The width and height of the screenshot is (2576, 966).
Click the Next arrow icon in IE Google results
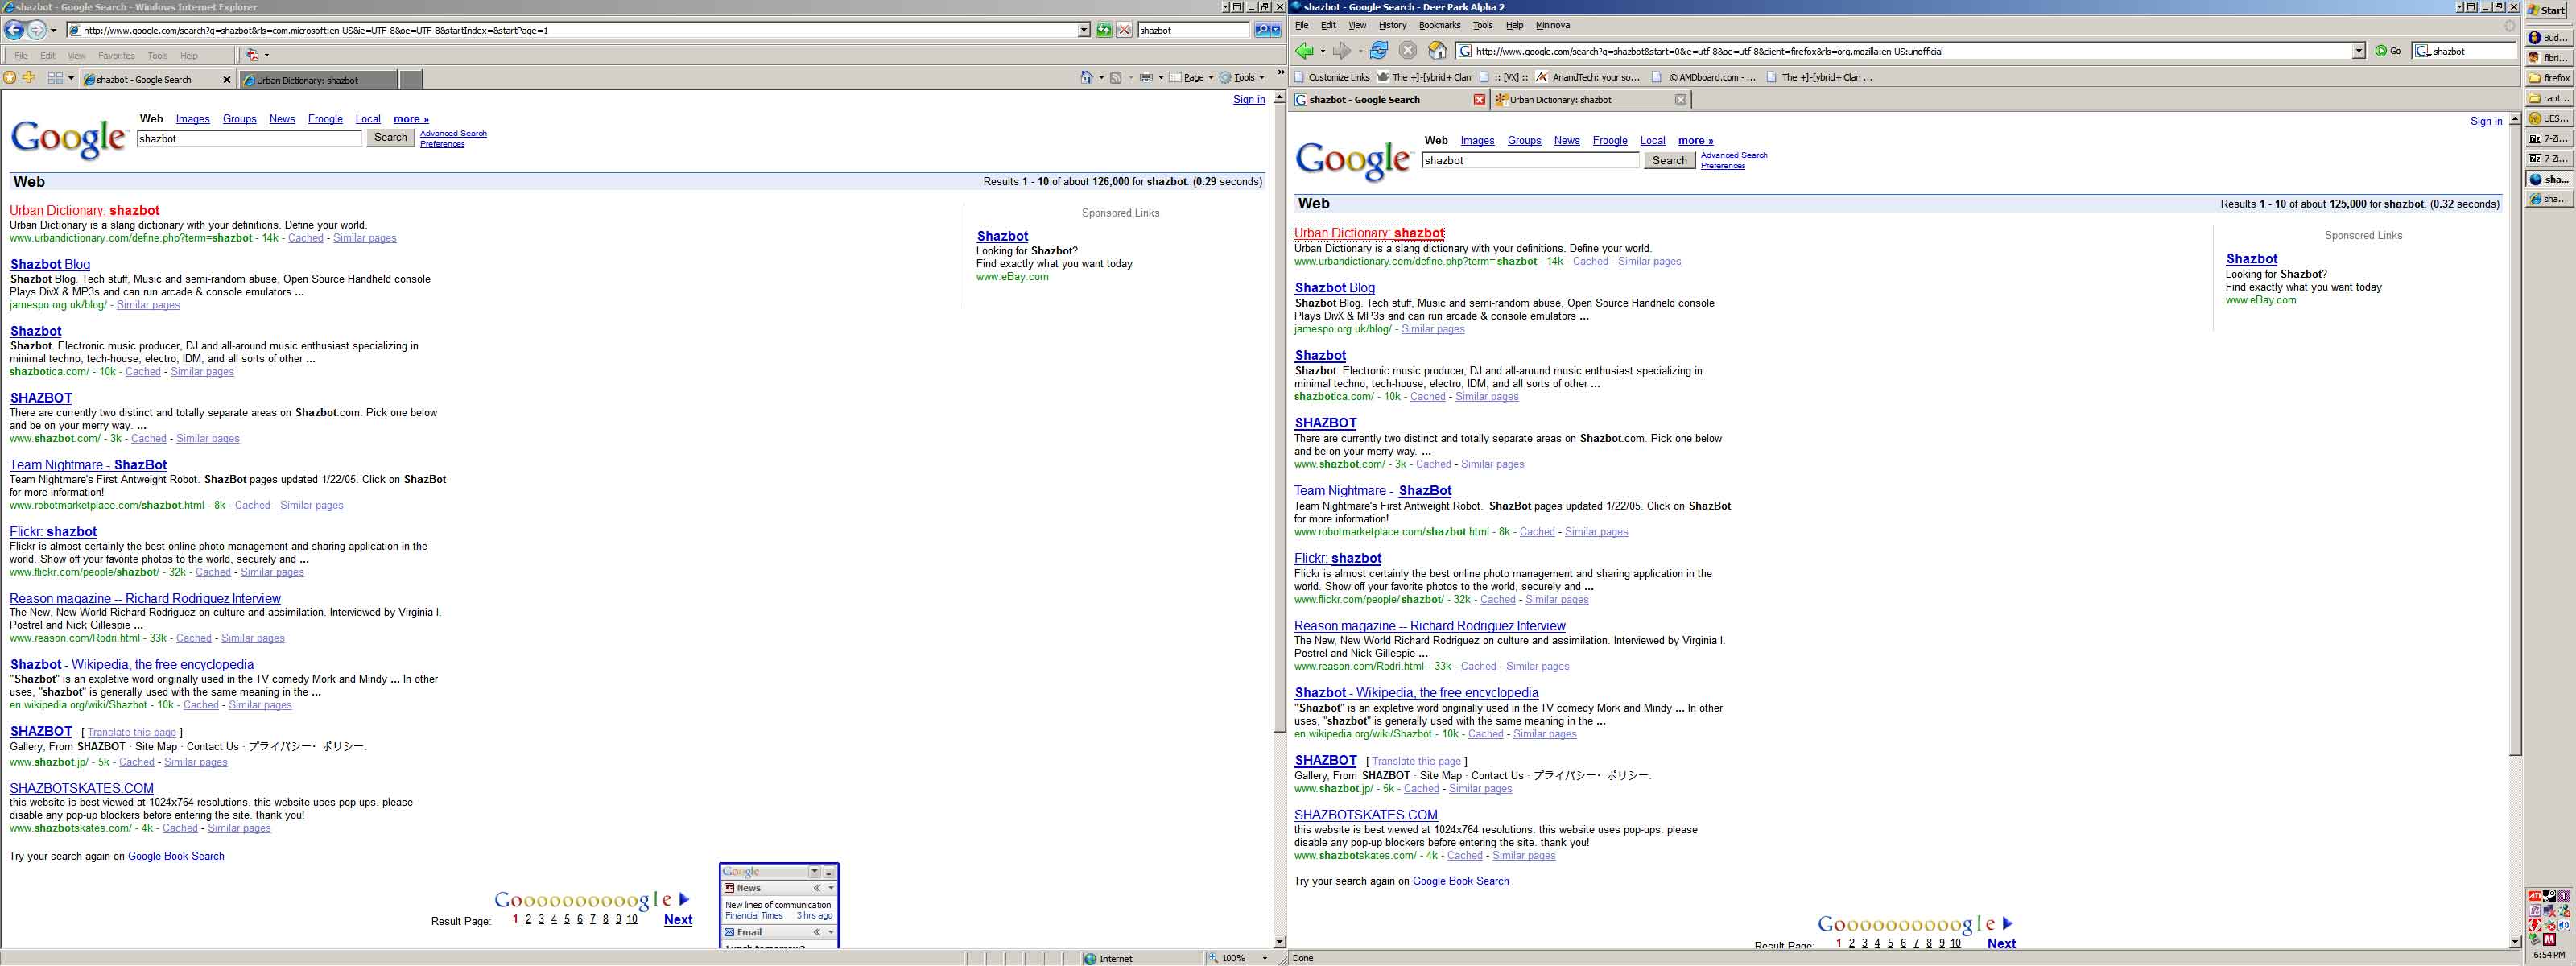(684, 899)
